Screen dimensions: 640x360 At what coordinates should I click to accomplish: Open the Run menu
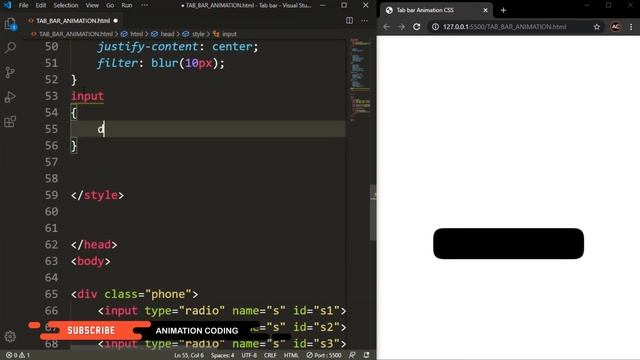127,5
